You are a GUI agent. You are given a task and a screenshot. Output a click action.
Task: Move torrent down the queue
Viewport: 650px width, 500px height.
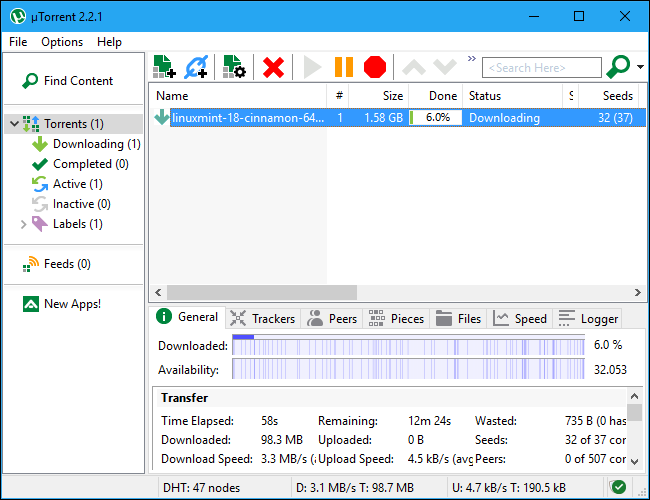(x=445, y=67)
